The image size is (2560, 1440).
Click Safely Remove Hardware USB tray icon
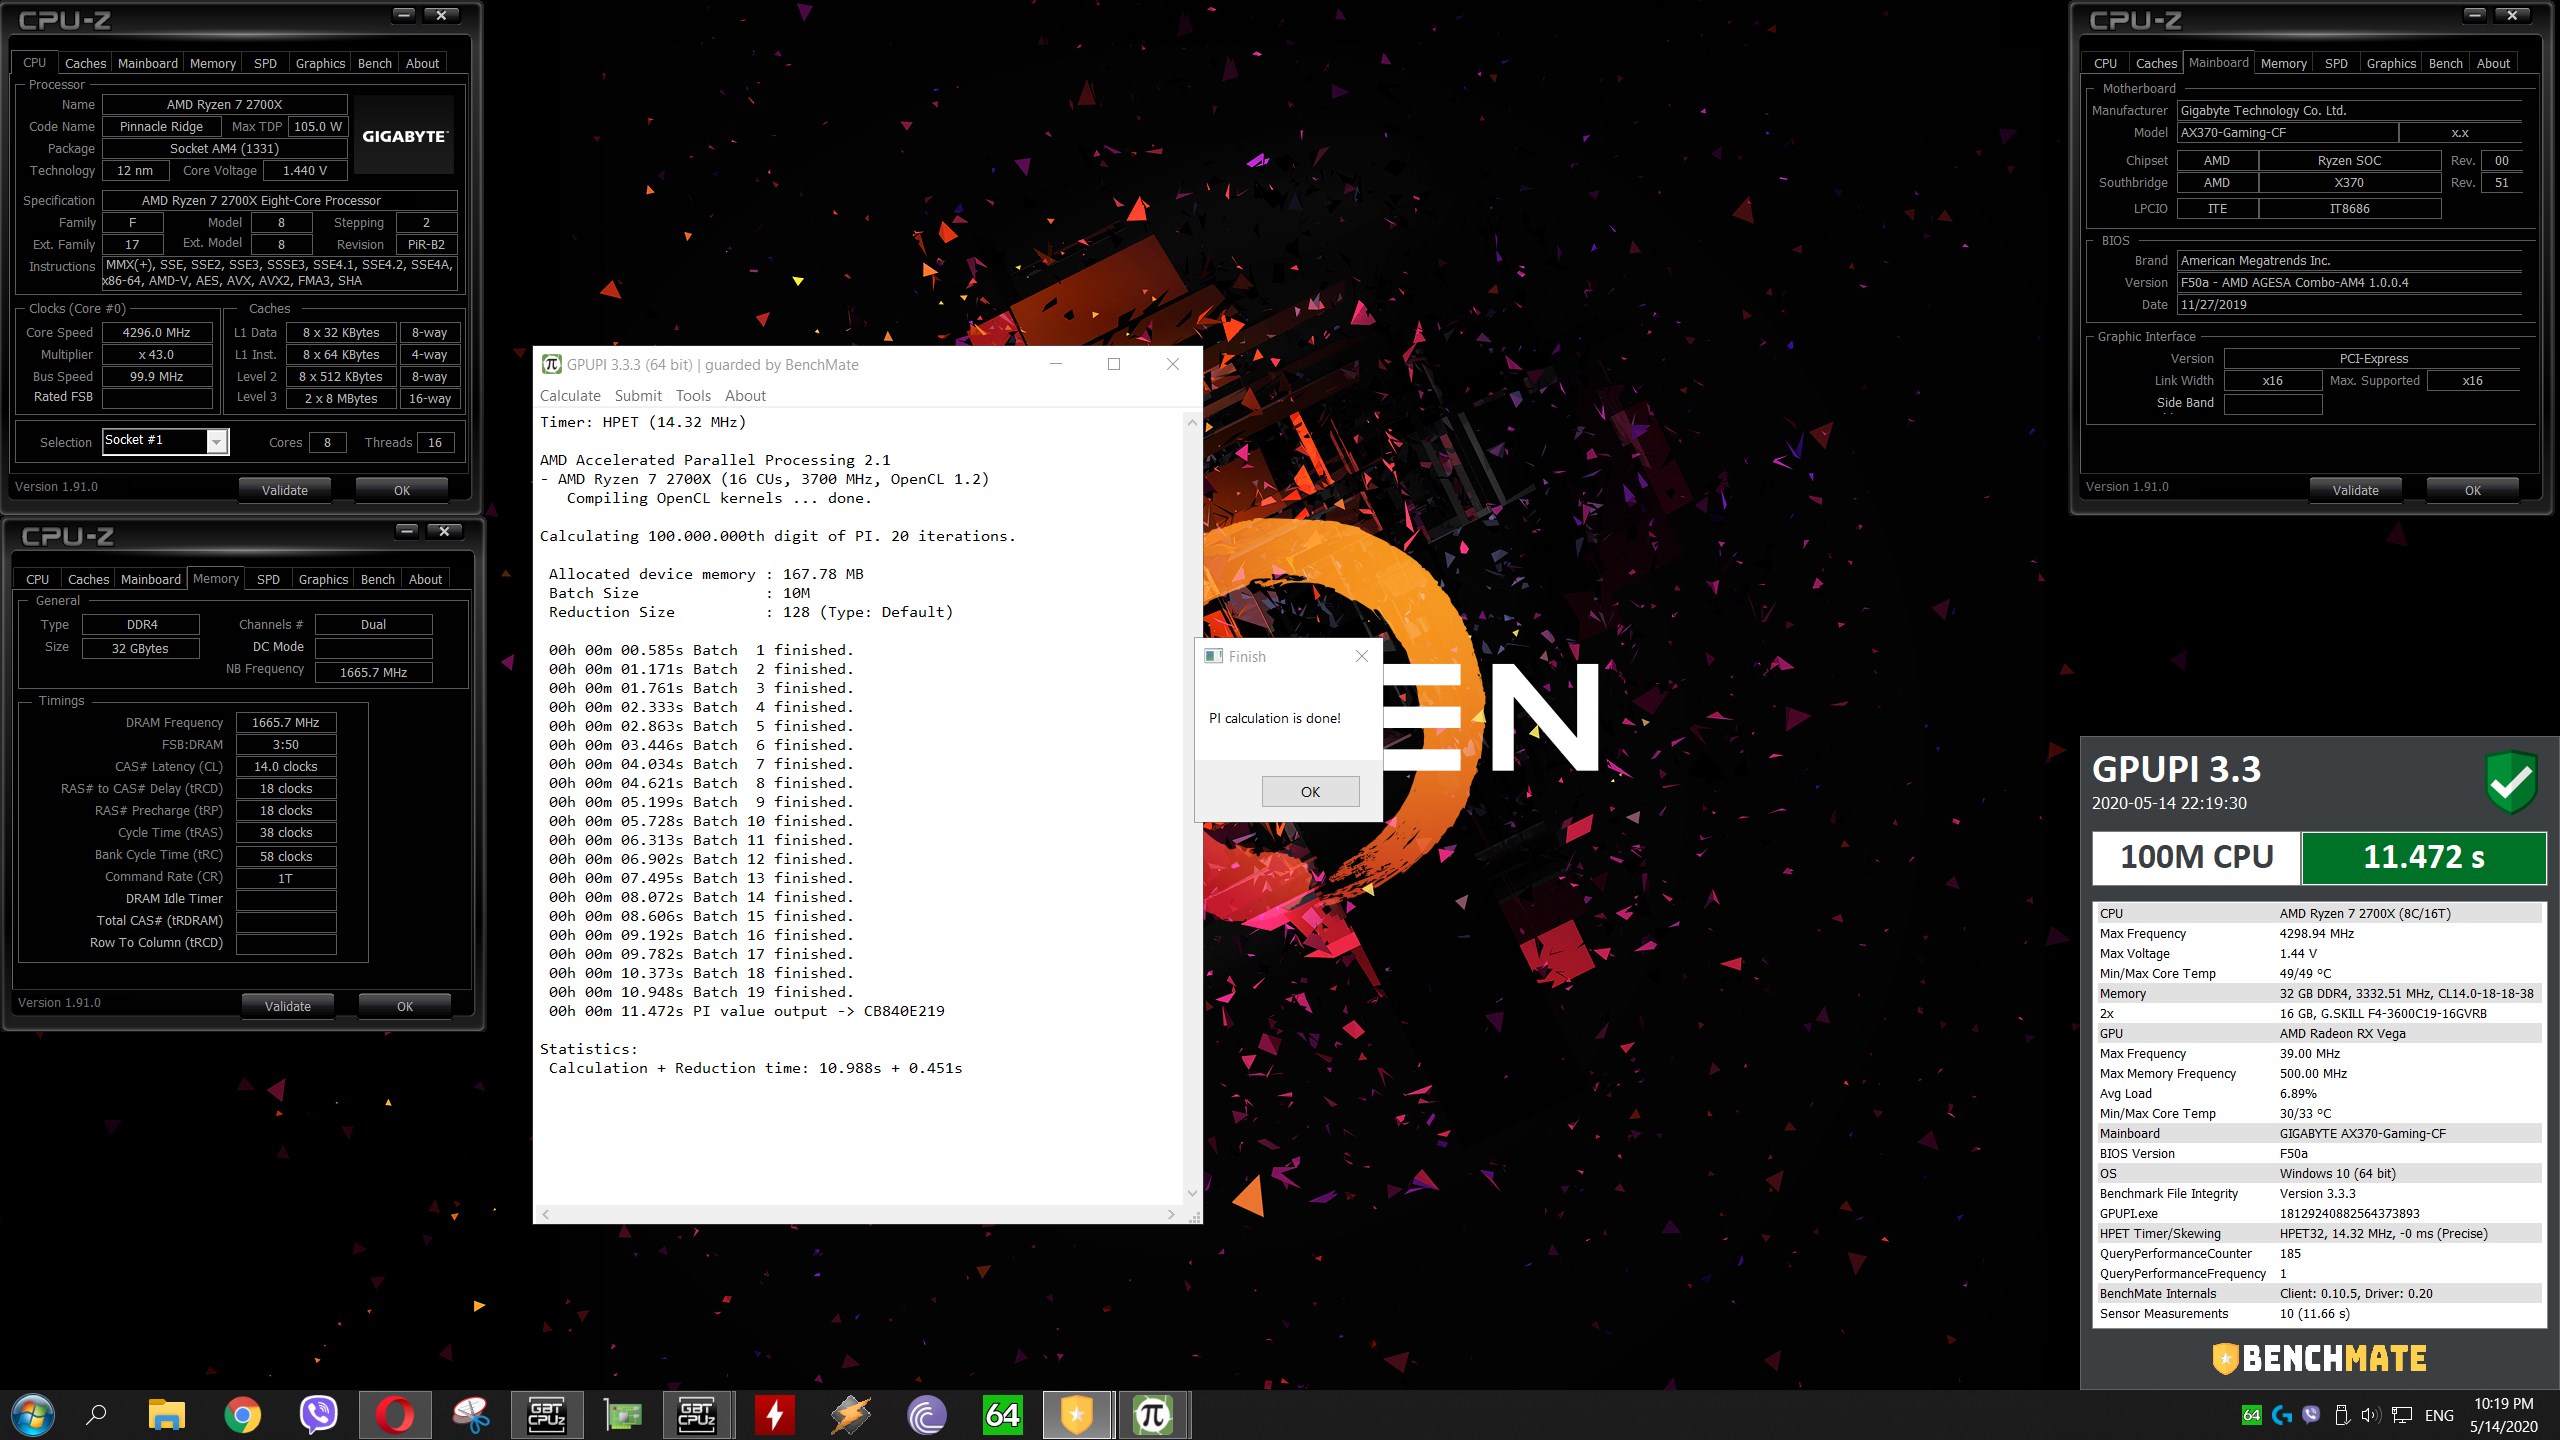2341,1415
